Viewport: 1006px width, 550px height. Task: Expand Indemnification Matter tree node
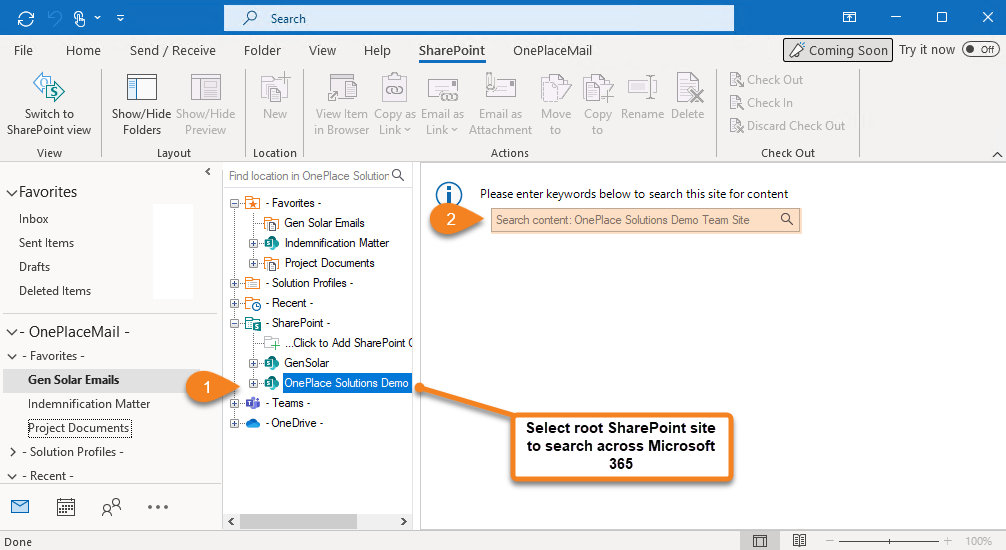point(253,243)
